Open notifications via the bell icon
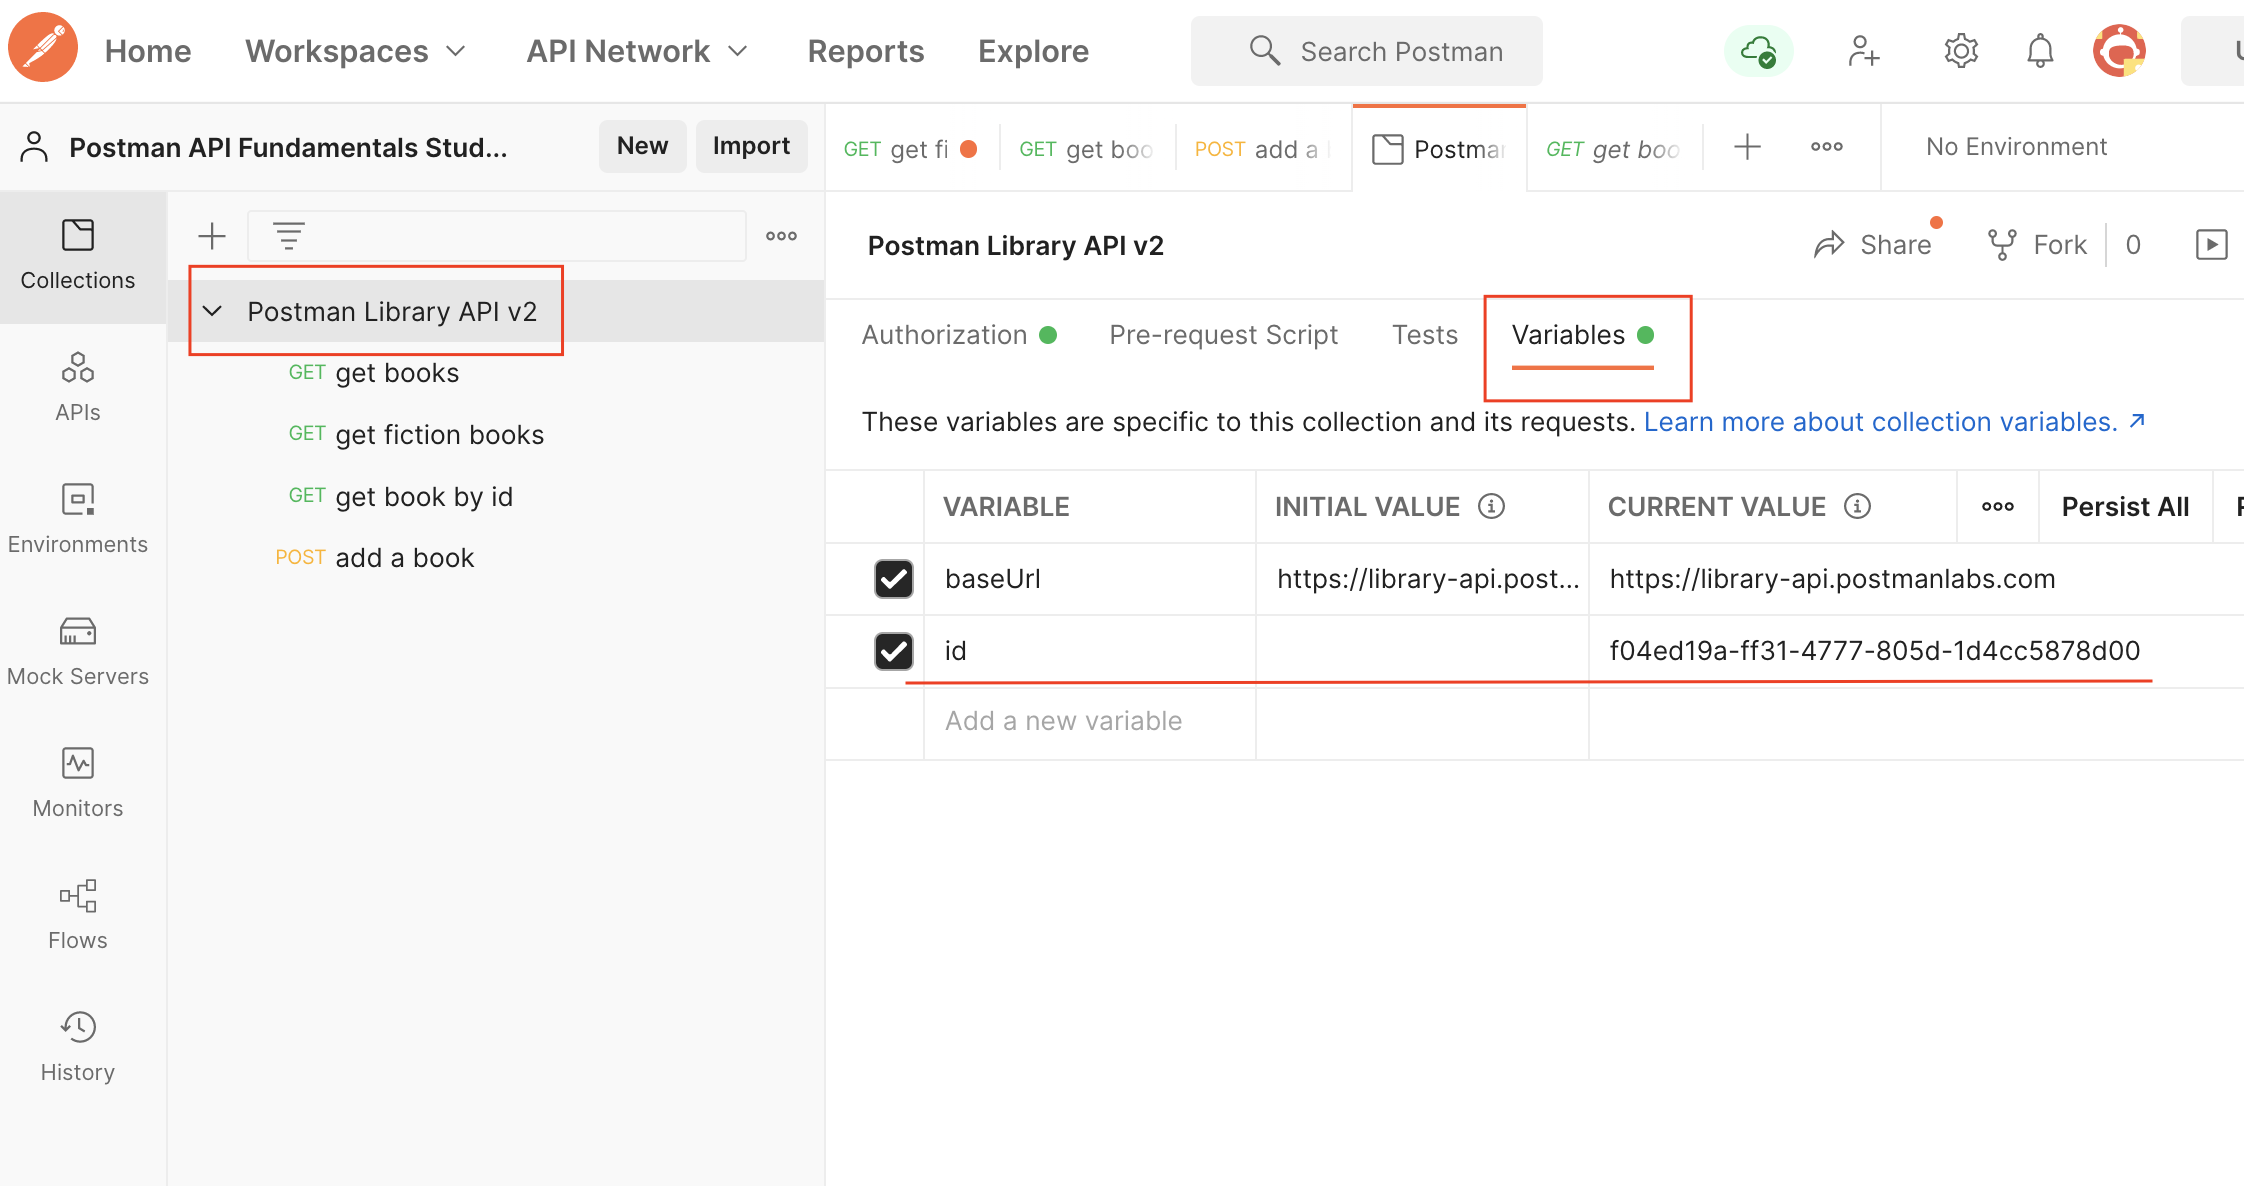The height and width of the screenshot is (1186, 2244). tap(2040, 50)
